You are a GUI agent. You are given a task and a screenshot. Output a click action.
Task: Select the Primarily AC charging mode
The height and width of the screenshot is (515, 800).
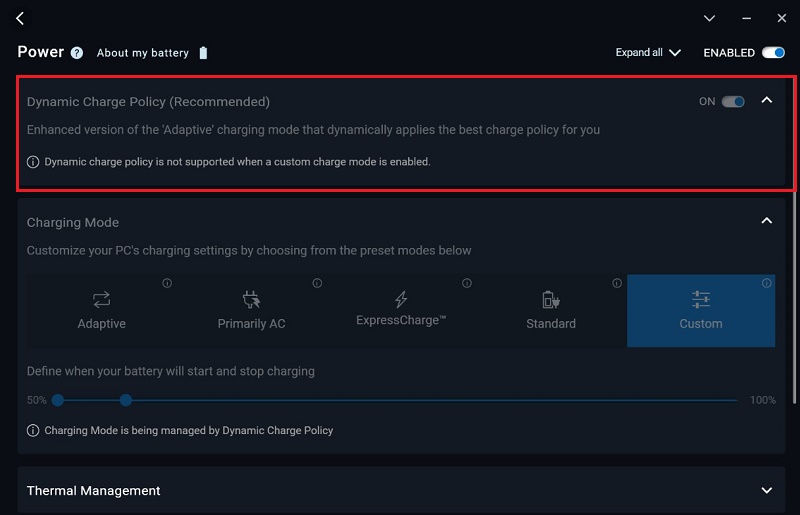pyautogui.click(x=251, y=310)
